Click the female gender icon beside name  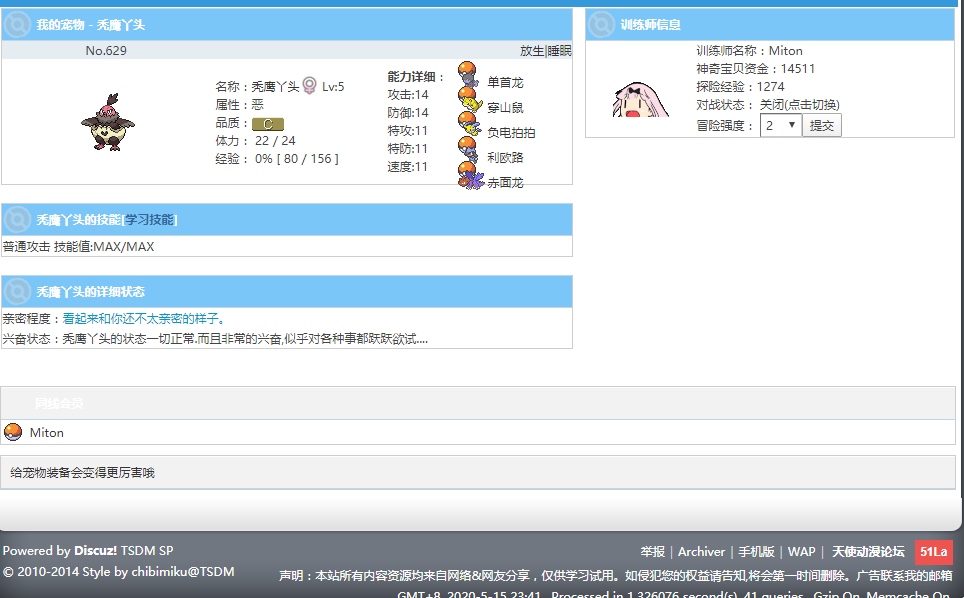point(310,85)
